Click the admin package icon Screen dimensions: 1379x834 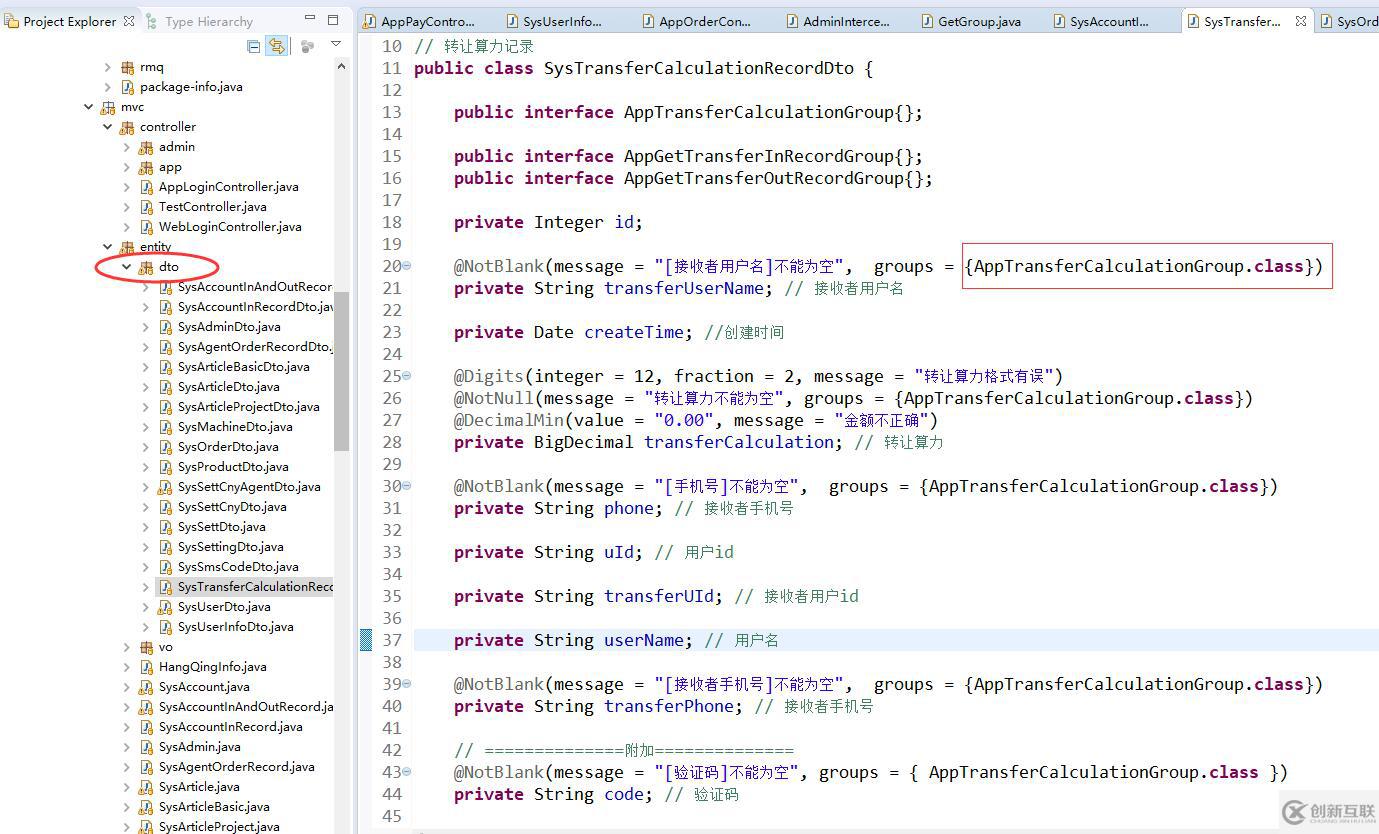(x=146, y=147)
